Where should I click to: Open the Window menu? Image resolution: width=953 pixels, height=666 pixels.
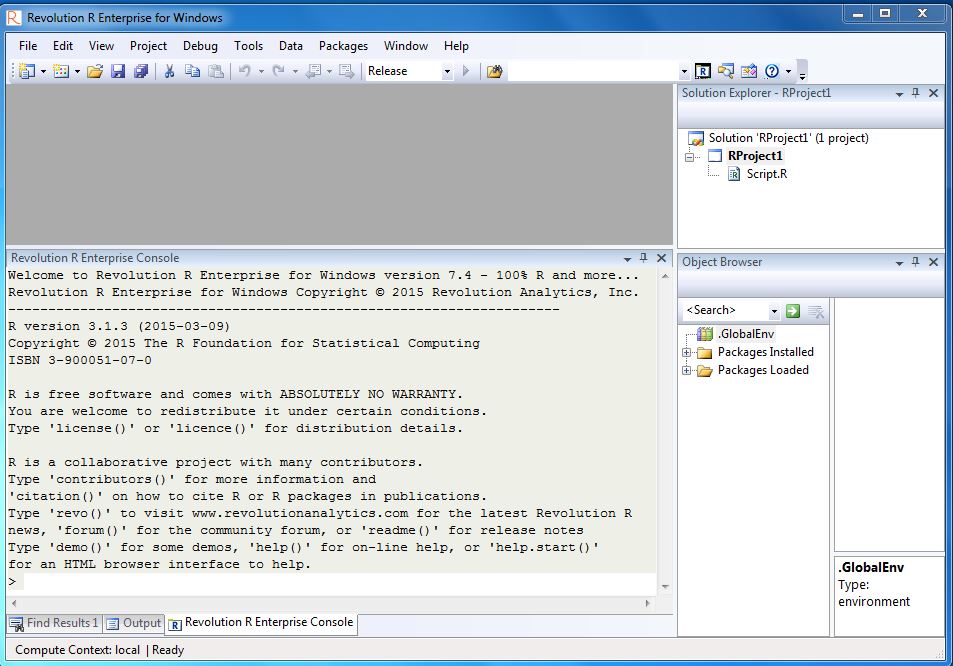click(405, 46)
